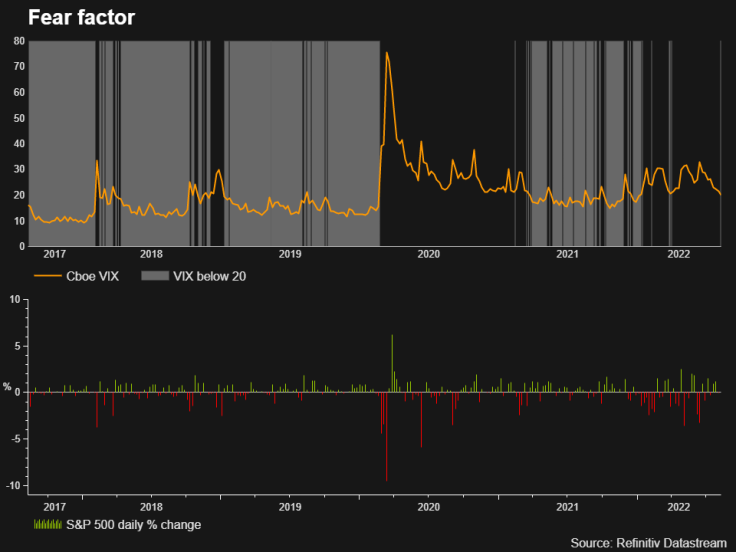This screenshot has width=736, height=552.
Task: Click the 2020 label on the VIX axis
Action: point(429,254)
